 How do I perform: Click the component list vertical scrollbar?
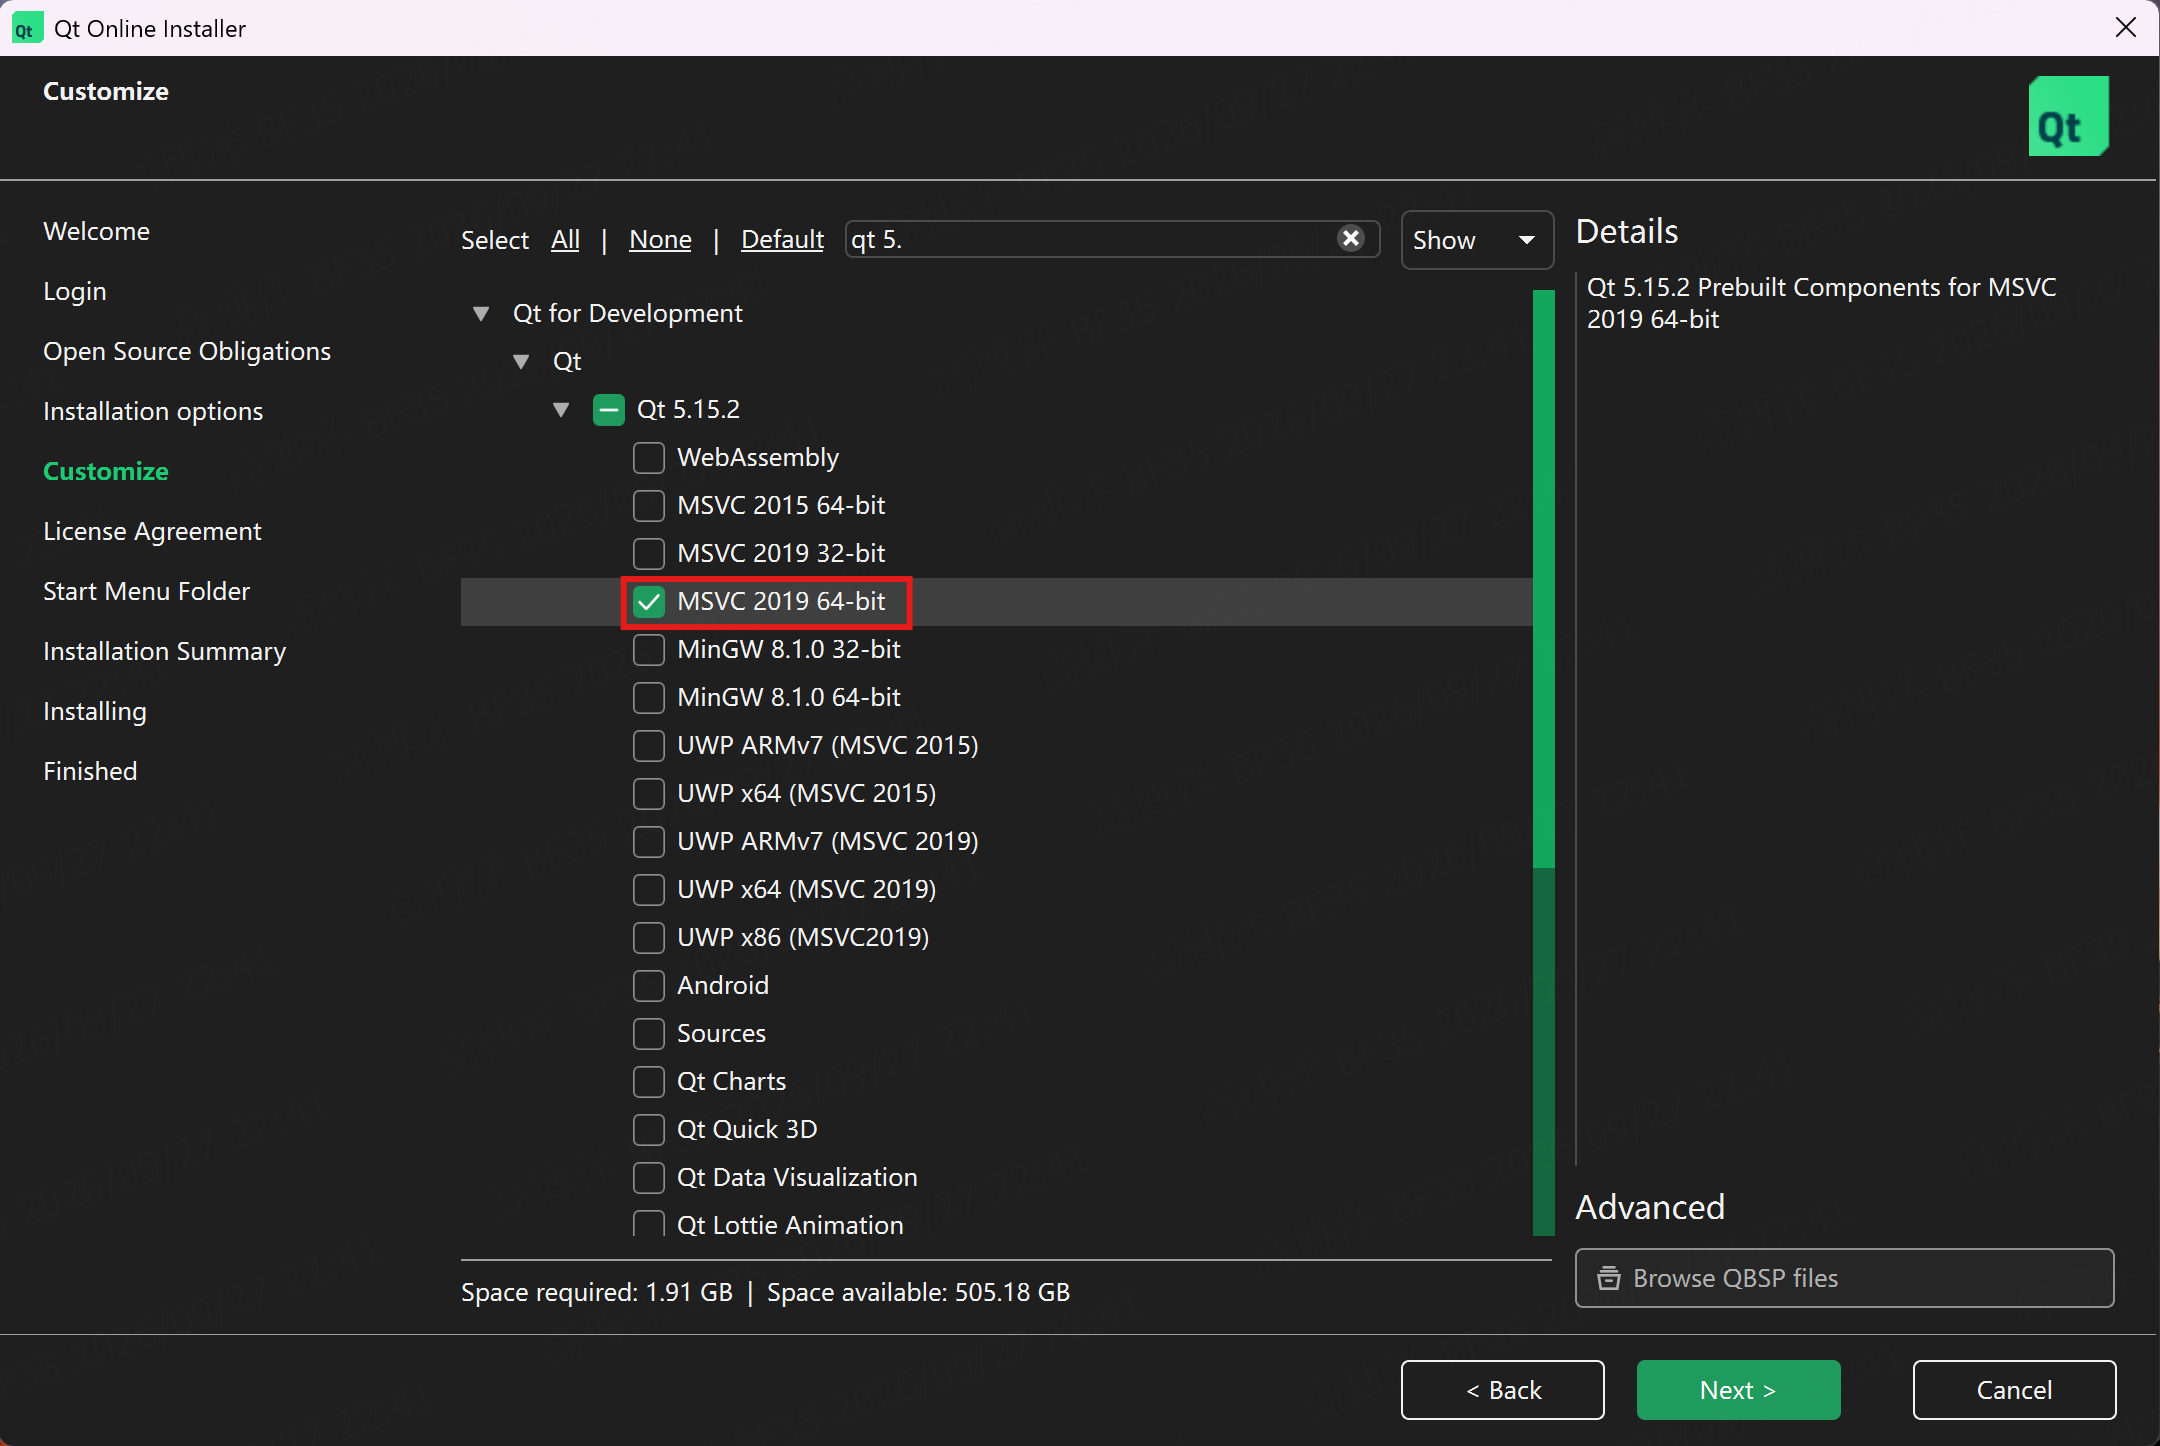coord(1544,762)
